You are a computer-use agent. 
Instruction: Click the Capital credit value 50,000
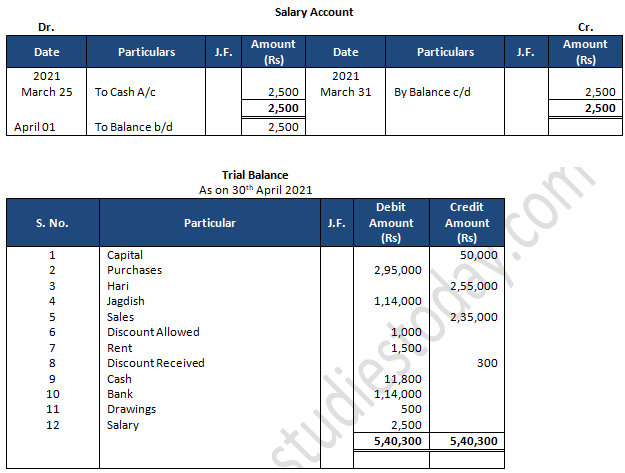479,255
